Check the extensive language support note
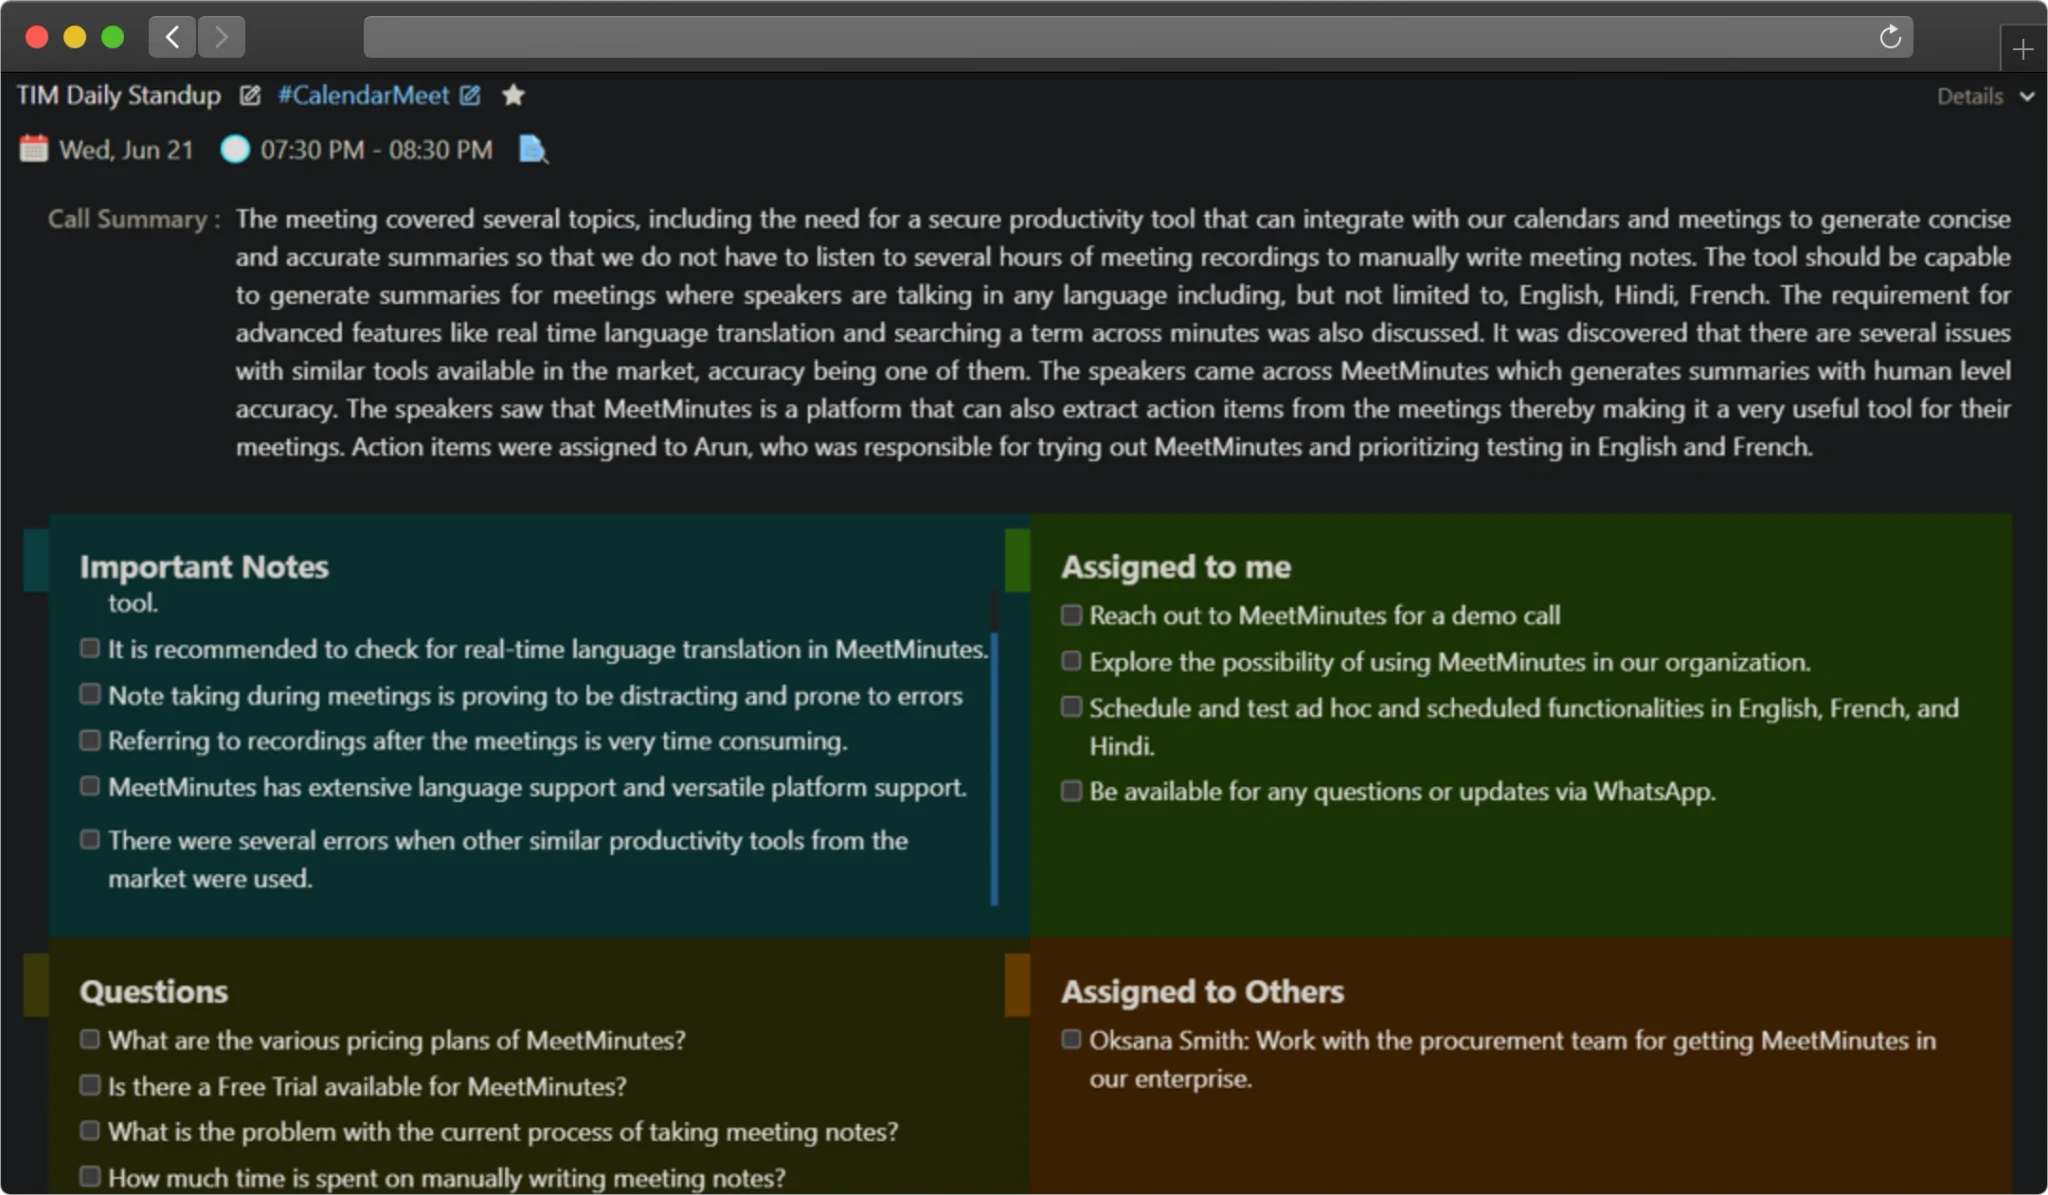 click(x=91, y=785)
